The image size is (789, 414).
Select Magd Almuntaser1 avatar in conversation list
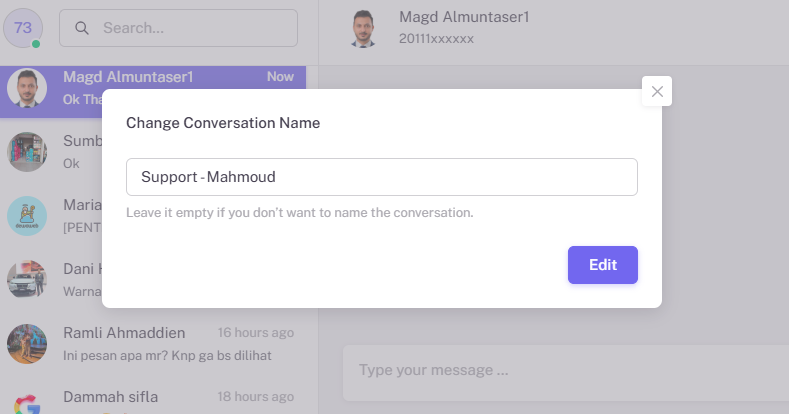click(x=27, y=88)
